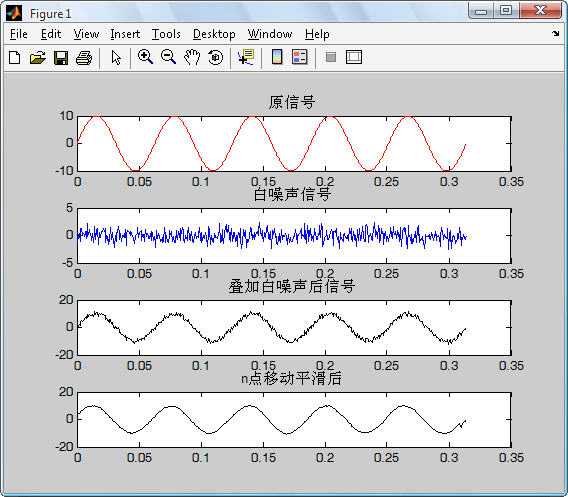Click the New Figure icon
The image size is (568, 497).
(14, 57)
